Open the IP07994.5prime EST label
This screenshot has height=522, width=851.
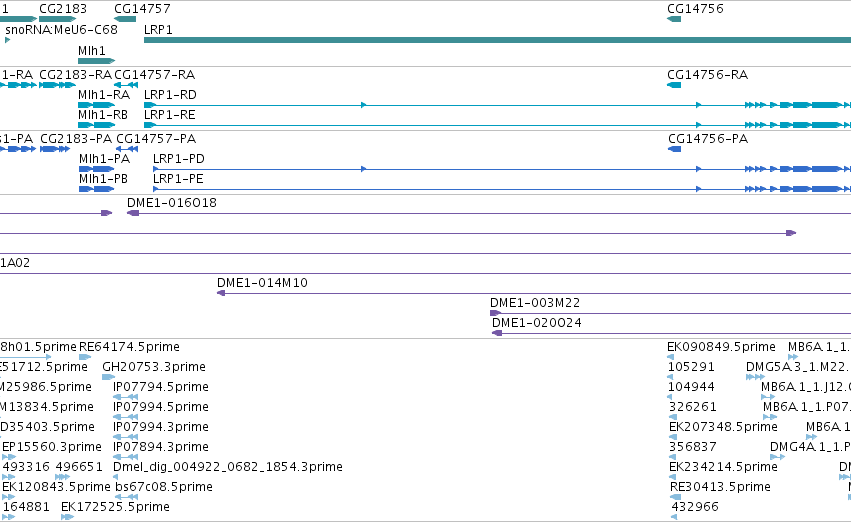(x=161, y=407)
